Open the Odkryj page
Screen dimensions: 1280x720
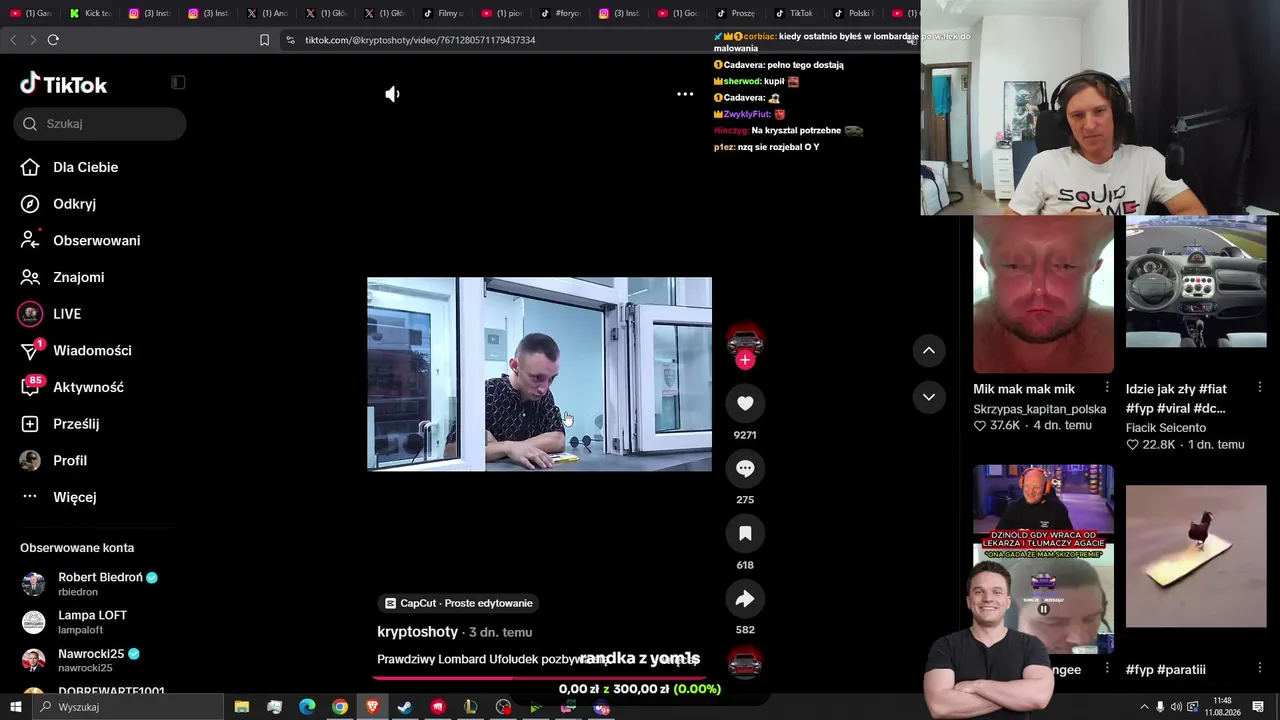[60, 204]
